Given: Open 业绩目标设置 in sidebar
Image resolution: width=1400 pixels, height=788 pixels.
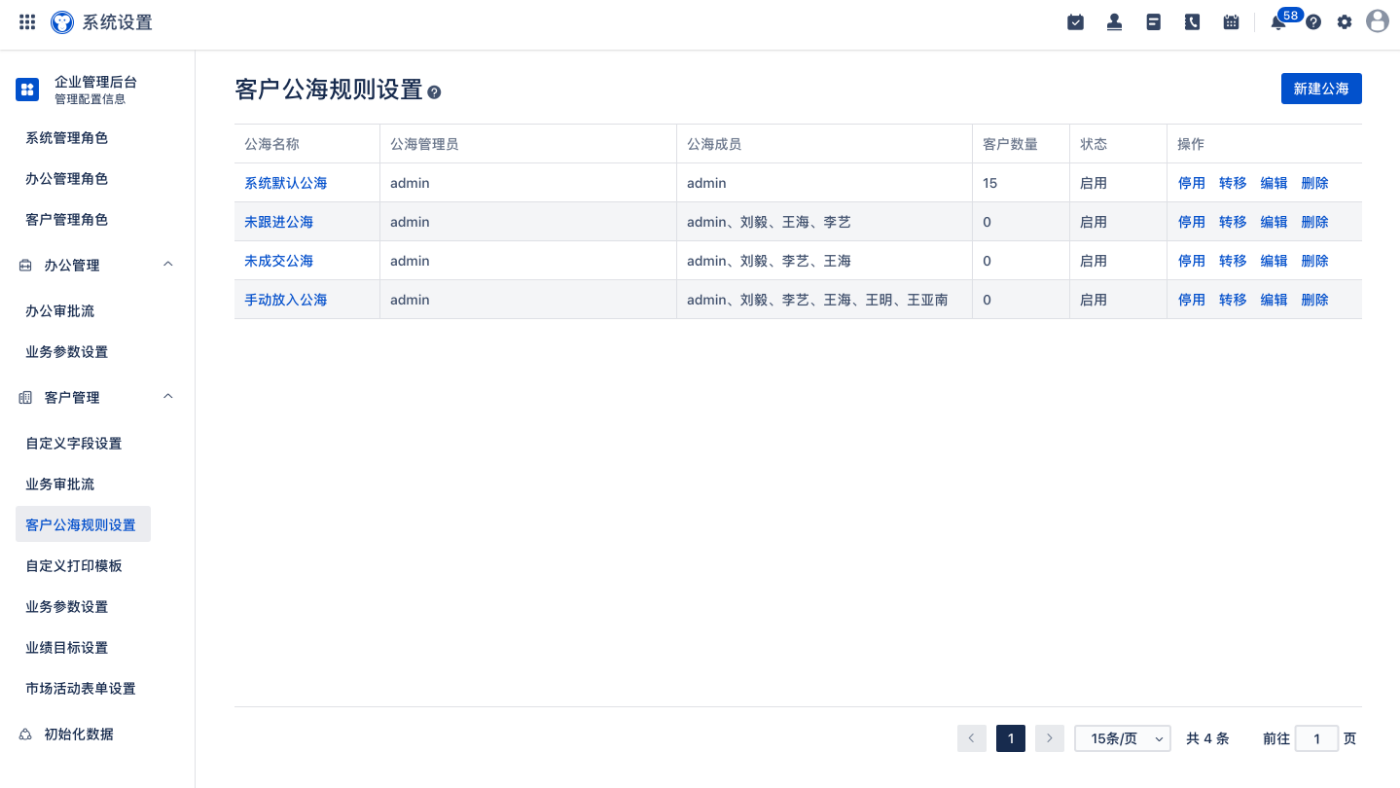Looking at the screenshot, I should 67,648.
